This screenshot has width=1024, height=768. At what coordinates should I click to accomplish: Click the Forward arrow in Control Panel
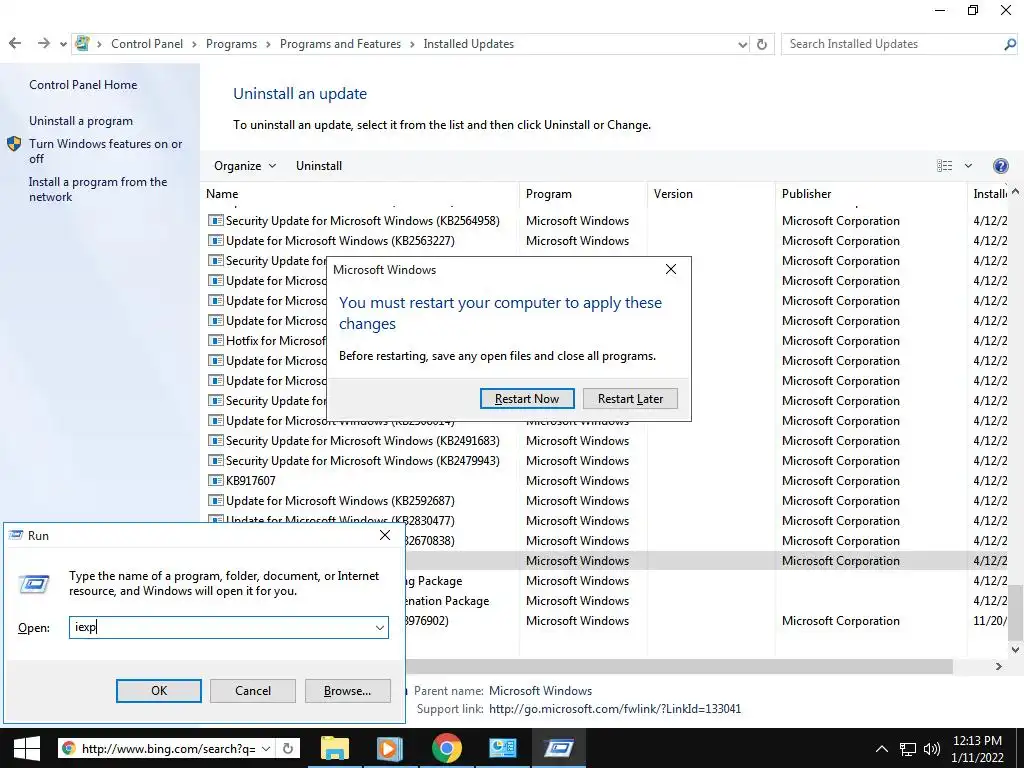pyautogui.click(x=44, y=44)
